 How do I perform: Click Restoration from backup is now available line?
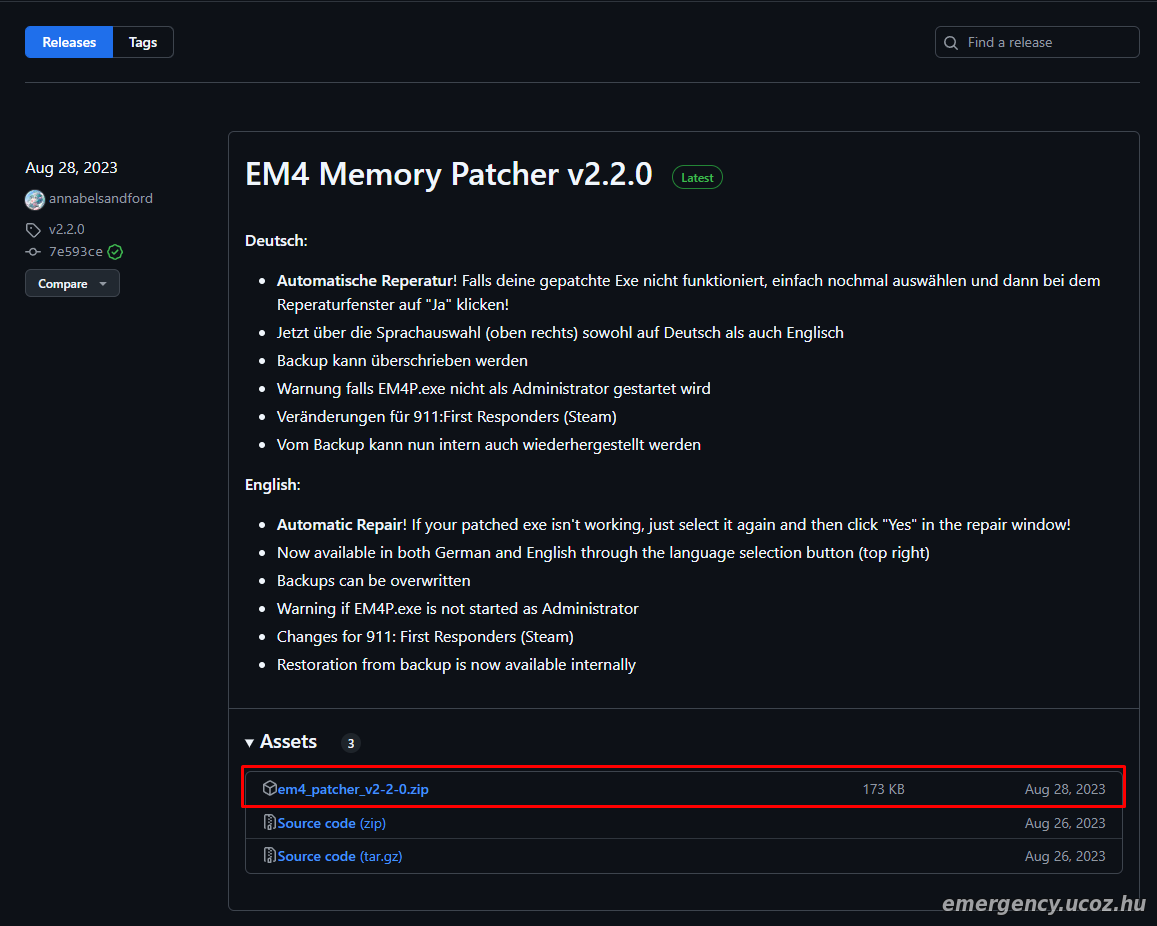pyautogui.click(x=456, y=665)
